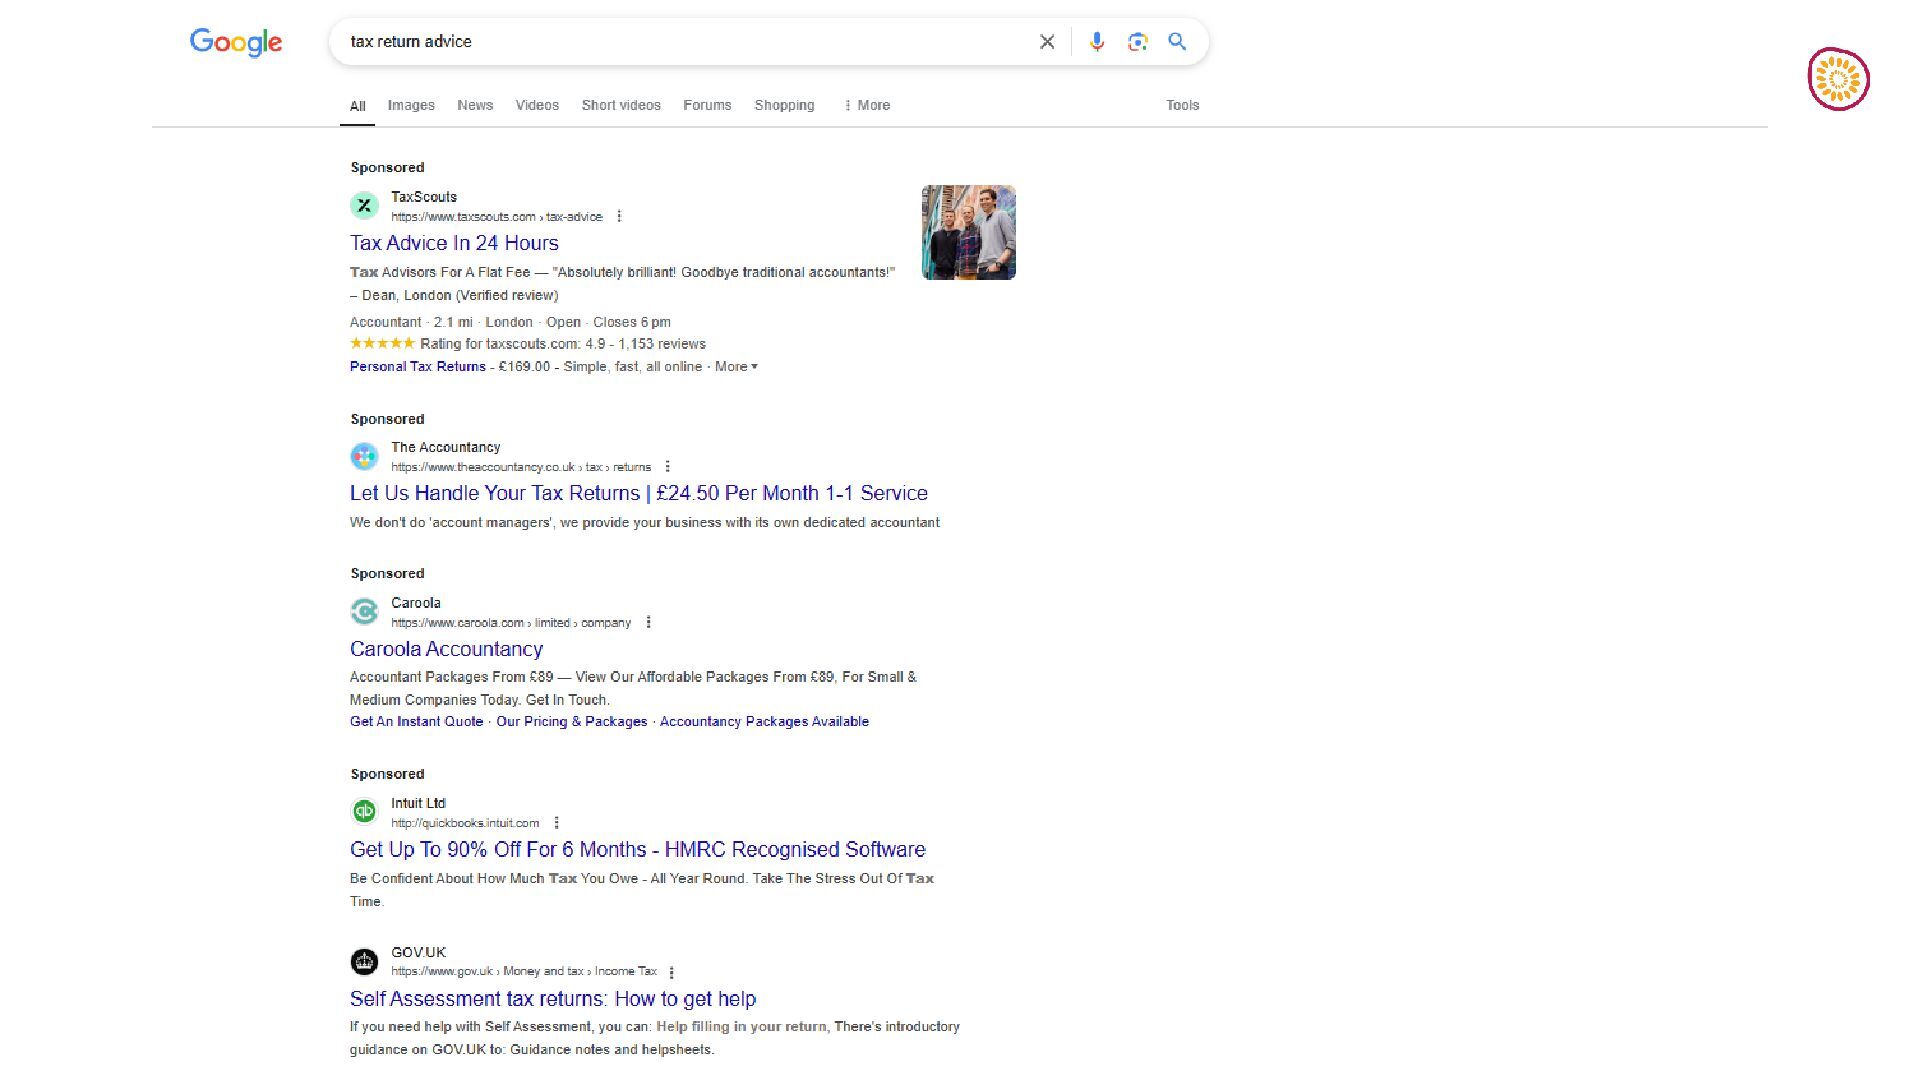
Task: Click The Accountancy site name text
Action: point(446,447)
